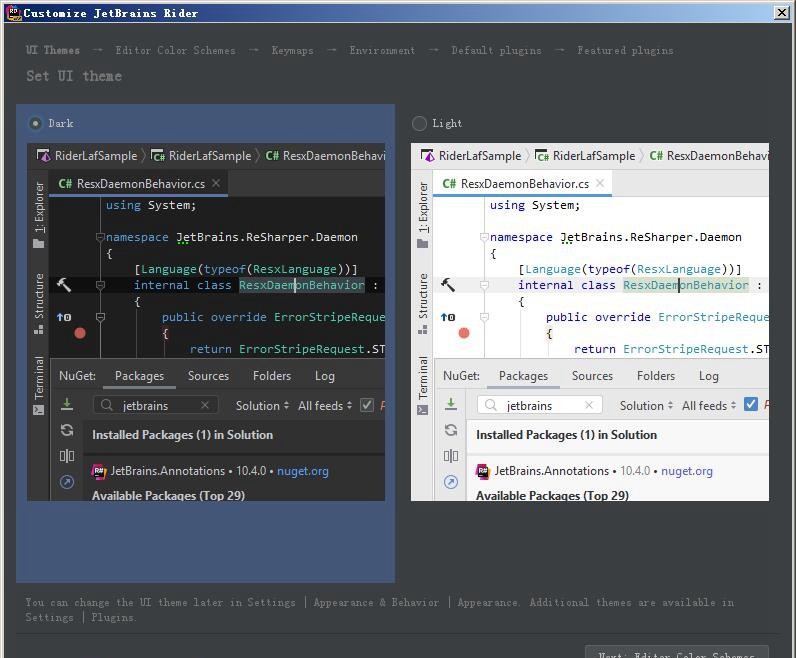The width and height of the screenshot is (796, 658).
Task: Click C# project icon in dark breadcrumb
Action: 158,155
